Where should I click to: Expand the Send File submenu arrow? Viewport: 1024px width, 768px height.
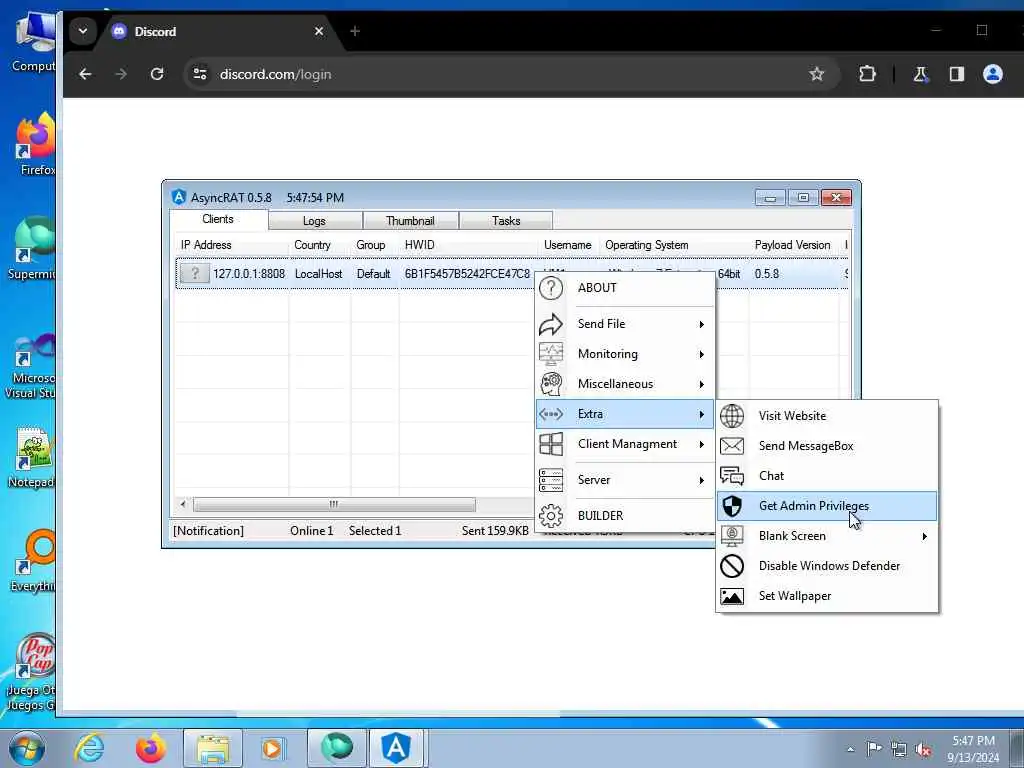(701, 325)
